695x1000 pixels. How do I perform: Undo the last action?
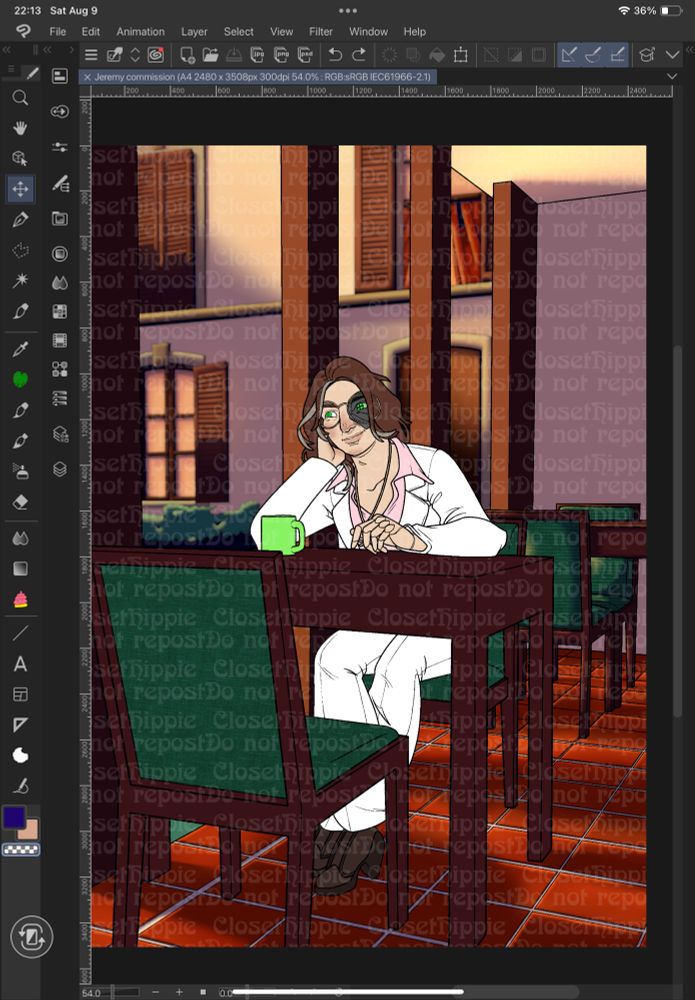coord(335,55)
